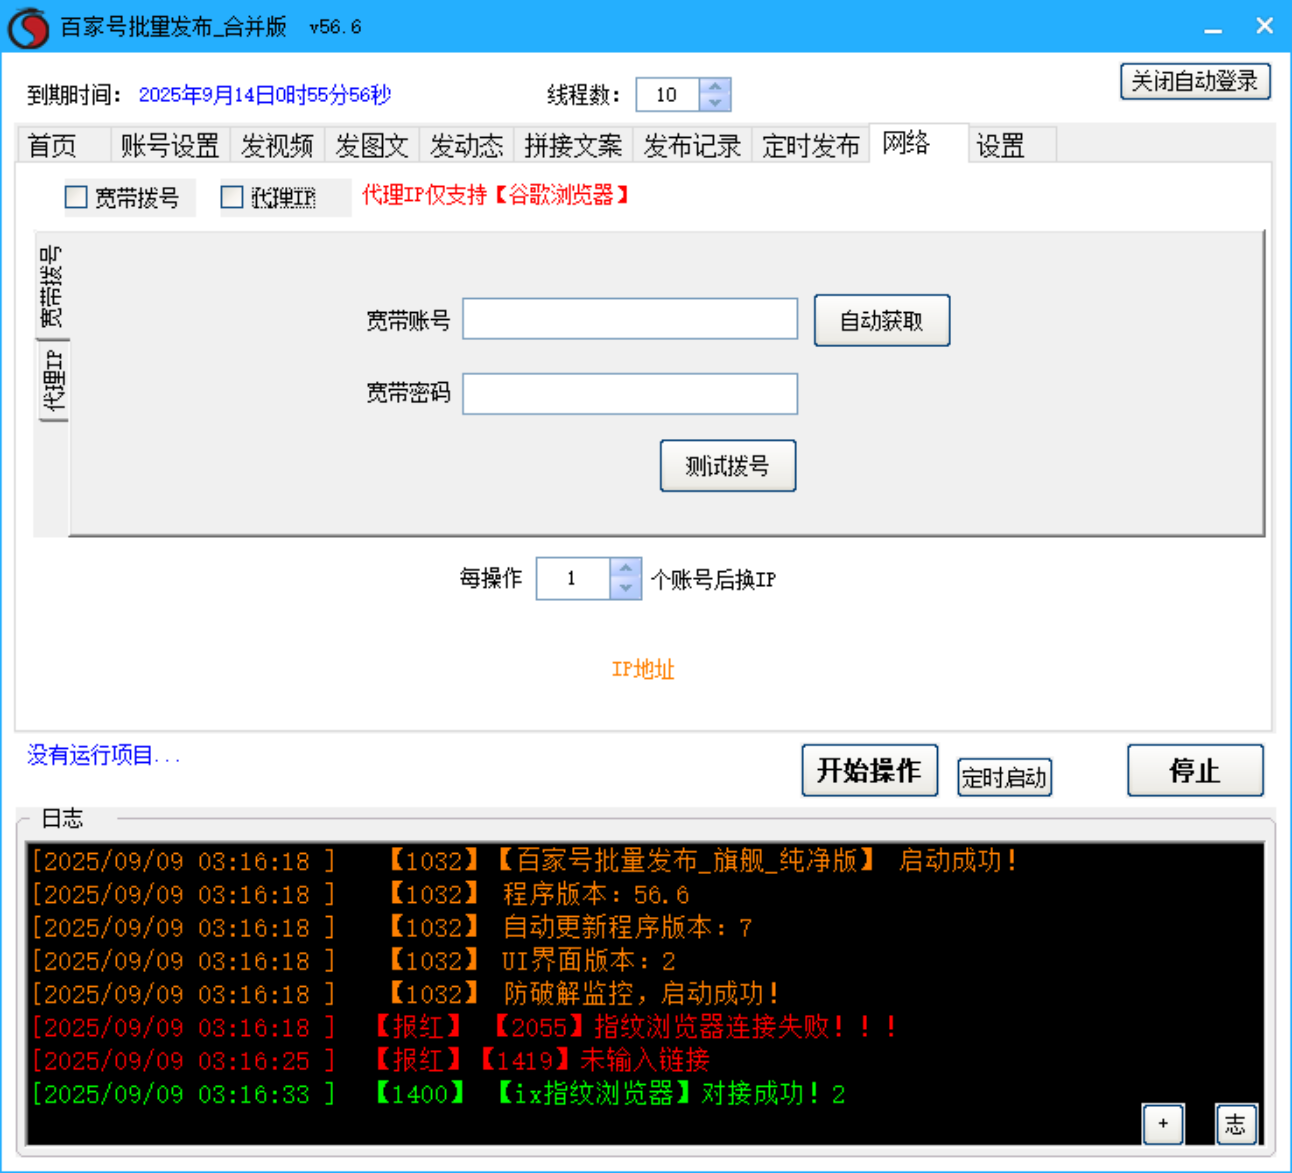This screenshot has height=1173, width=1292.
Task: Increase 线程数 with the up arrow
Action: pyautogui.click(x=715, y=86)
